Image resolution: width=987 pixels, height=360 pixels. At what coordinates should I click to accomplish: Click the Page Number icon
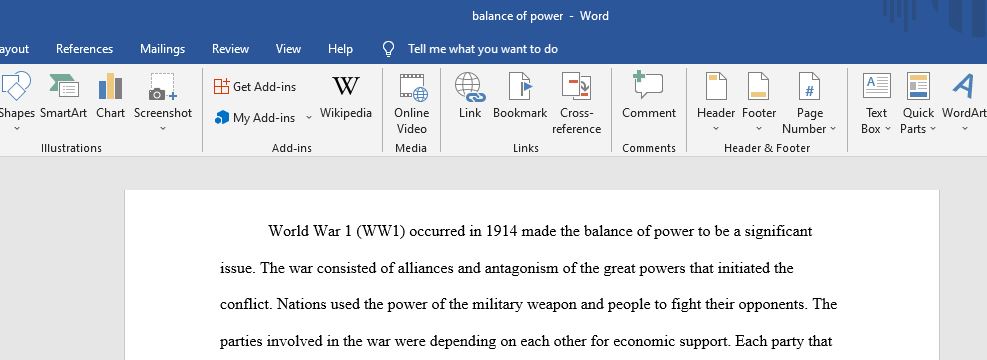point(809,86)
